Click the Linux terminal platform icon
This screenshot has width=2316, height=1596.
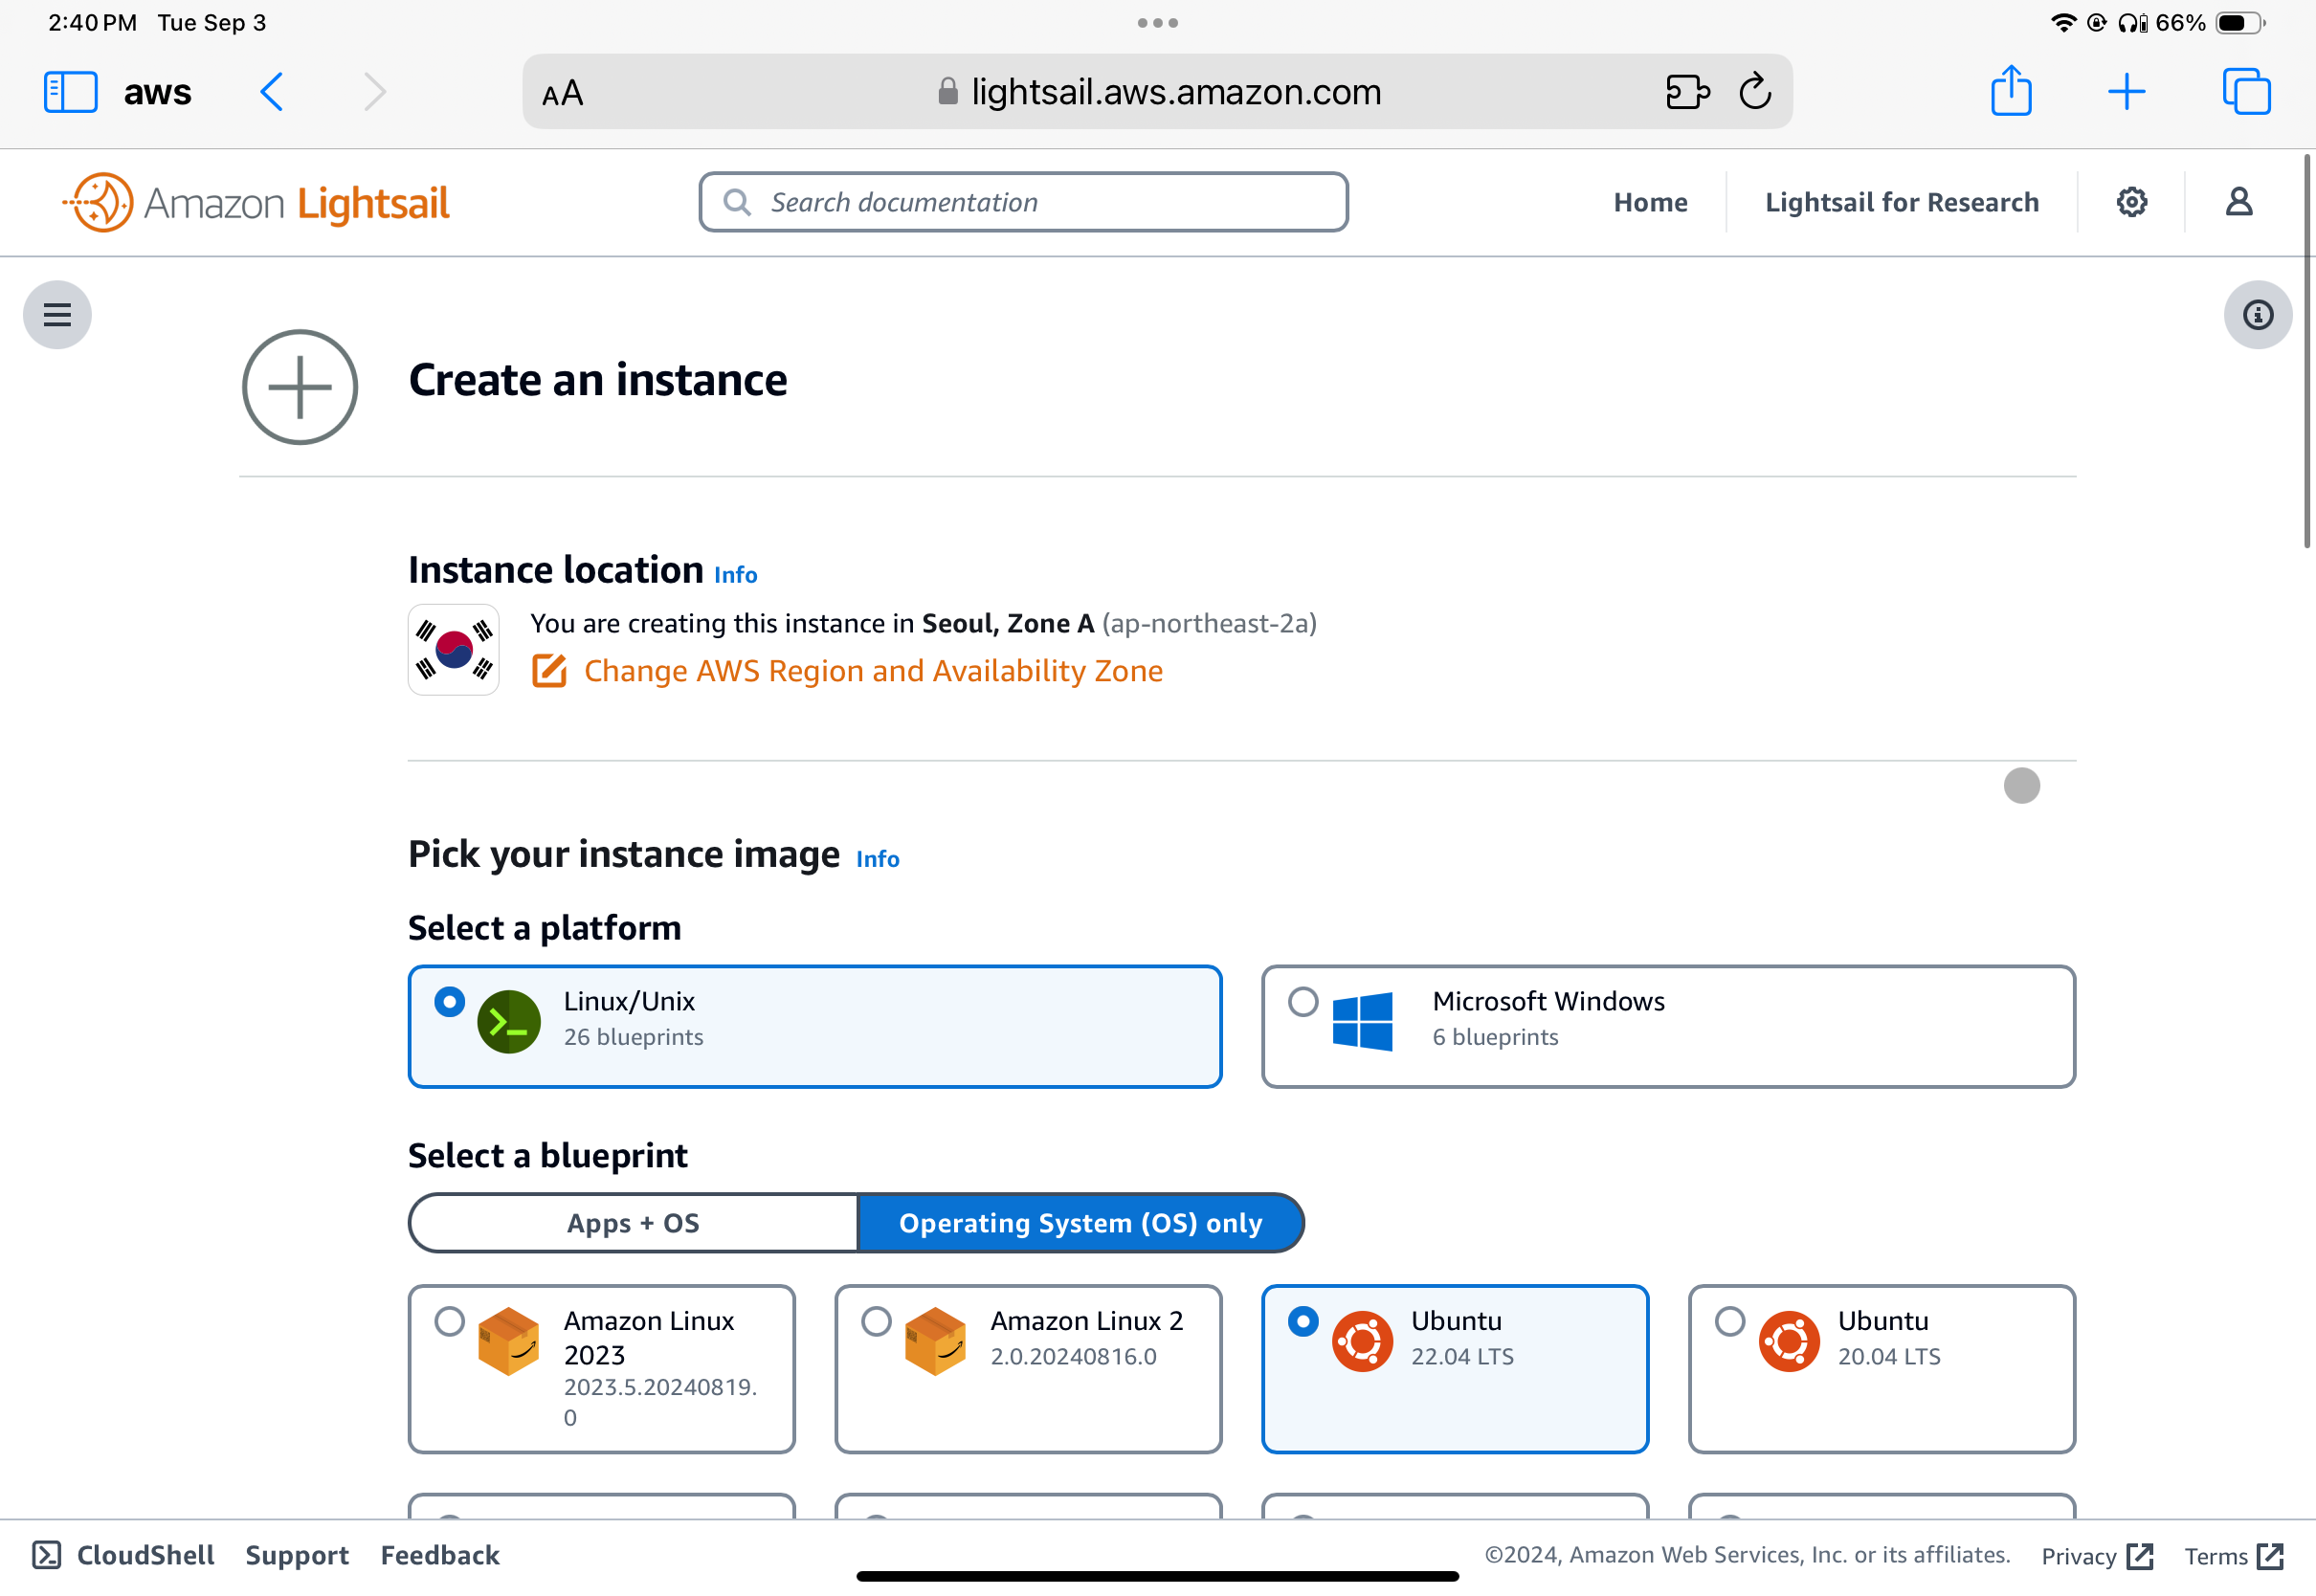[x=509, y=1021]
